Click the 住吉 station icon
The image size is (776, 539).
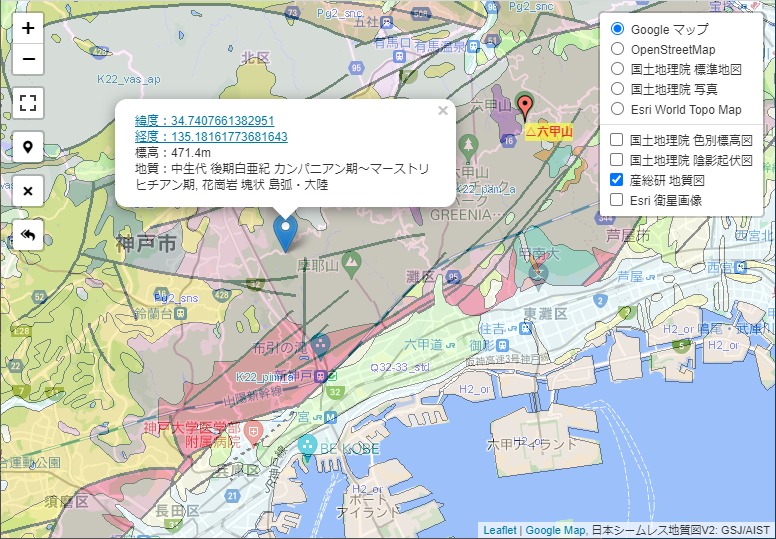(526, 328)
